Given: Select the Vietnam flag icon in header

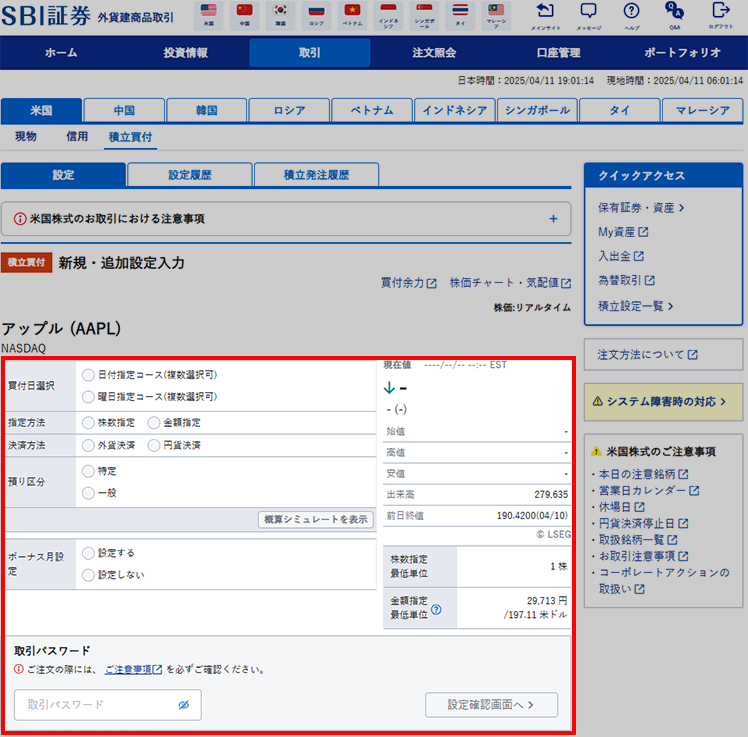Looking at the screenshot, I should pyautogui.click(x=353, y=15).
